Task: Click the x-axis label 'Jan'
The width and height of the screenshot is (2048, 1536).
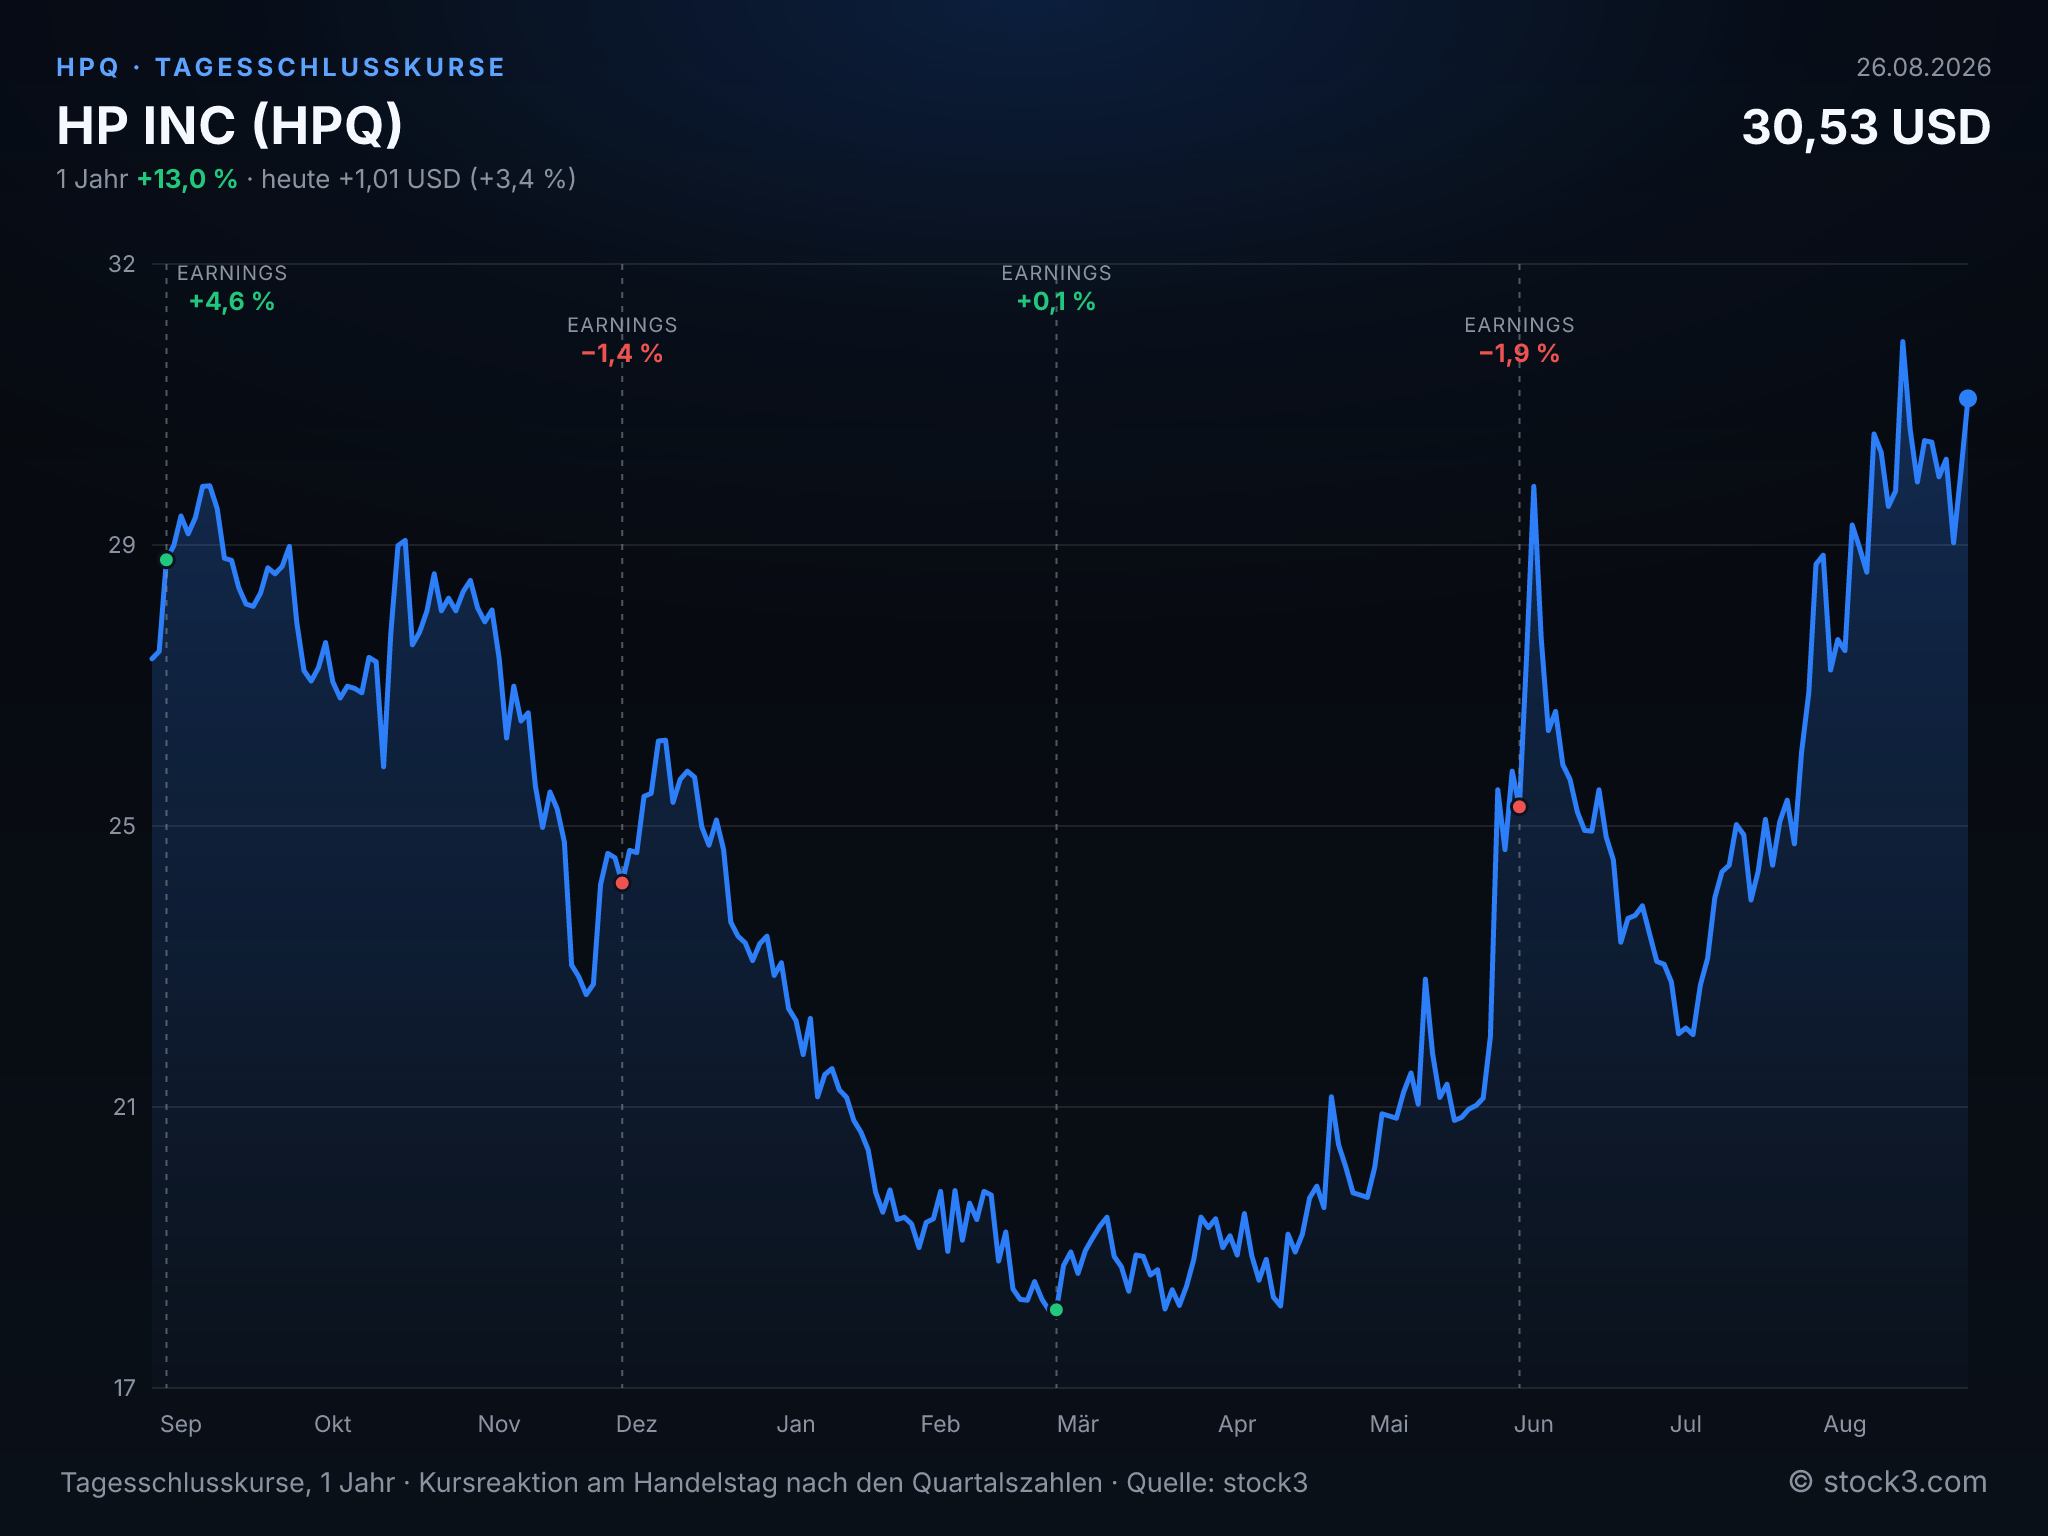Action: (x=796, y=1424)
